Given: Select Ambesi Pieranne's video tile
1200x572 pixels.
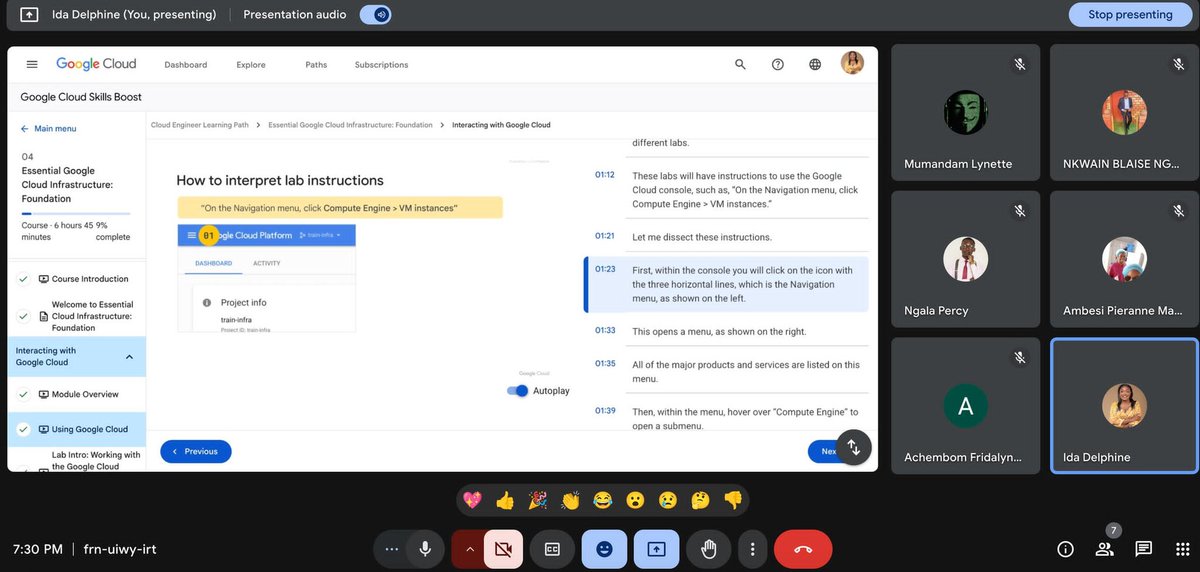Looking at the screenshot, I should 1124,259.
